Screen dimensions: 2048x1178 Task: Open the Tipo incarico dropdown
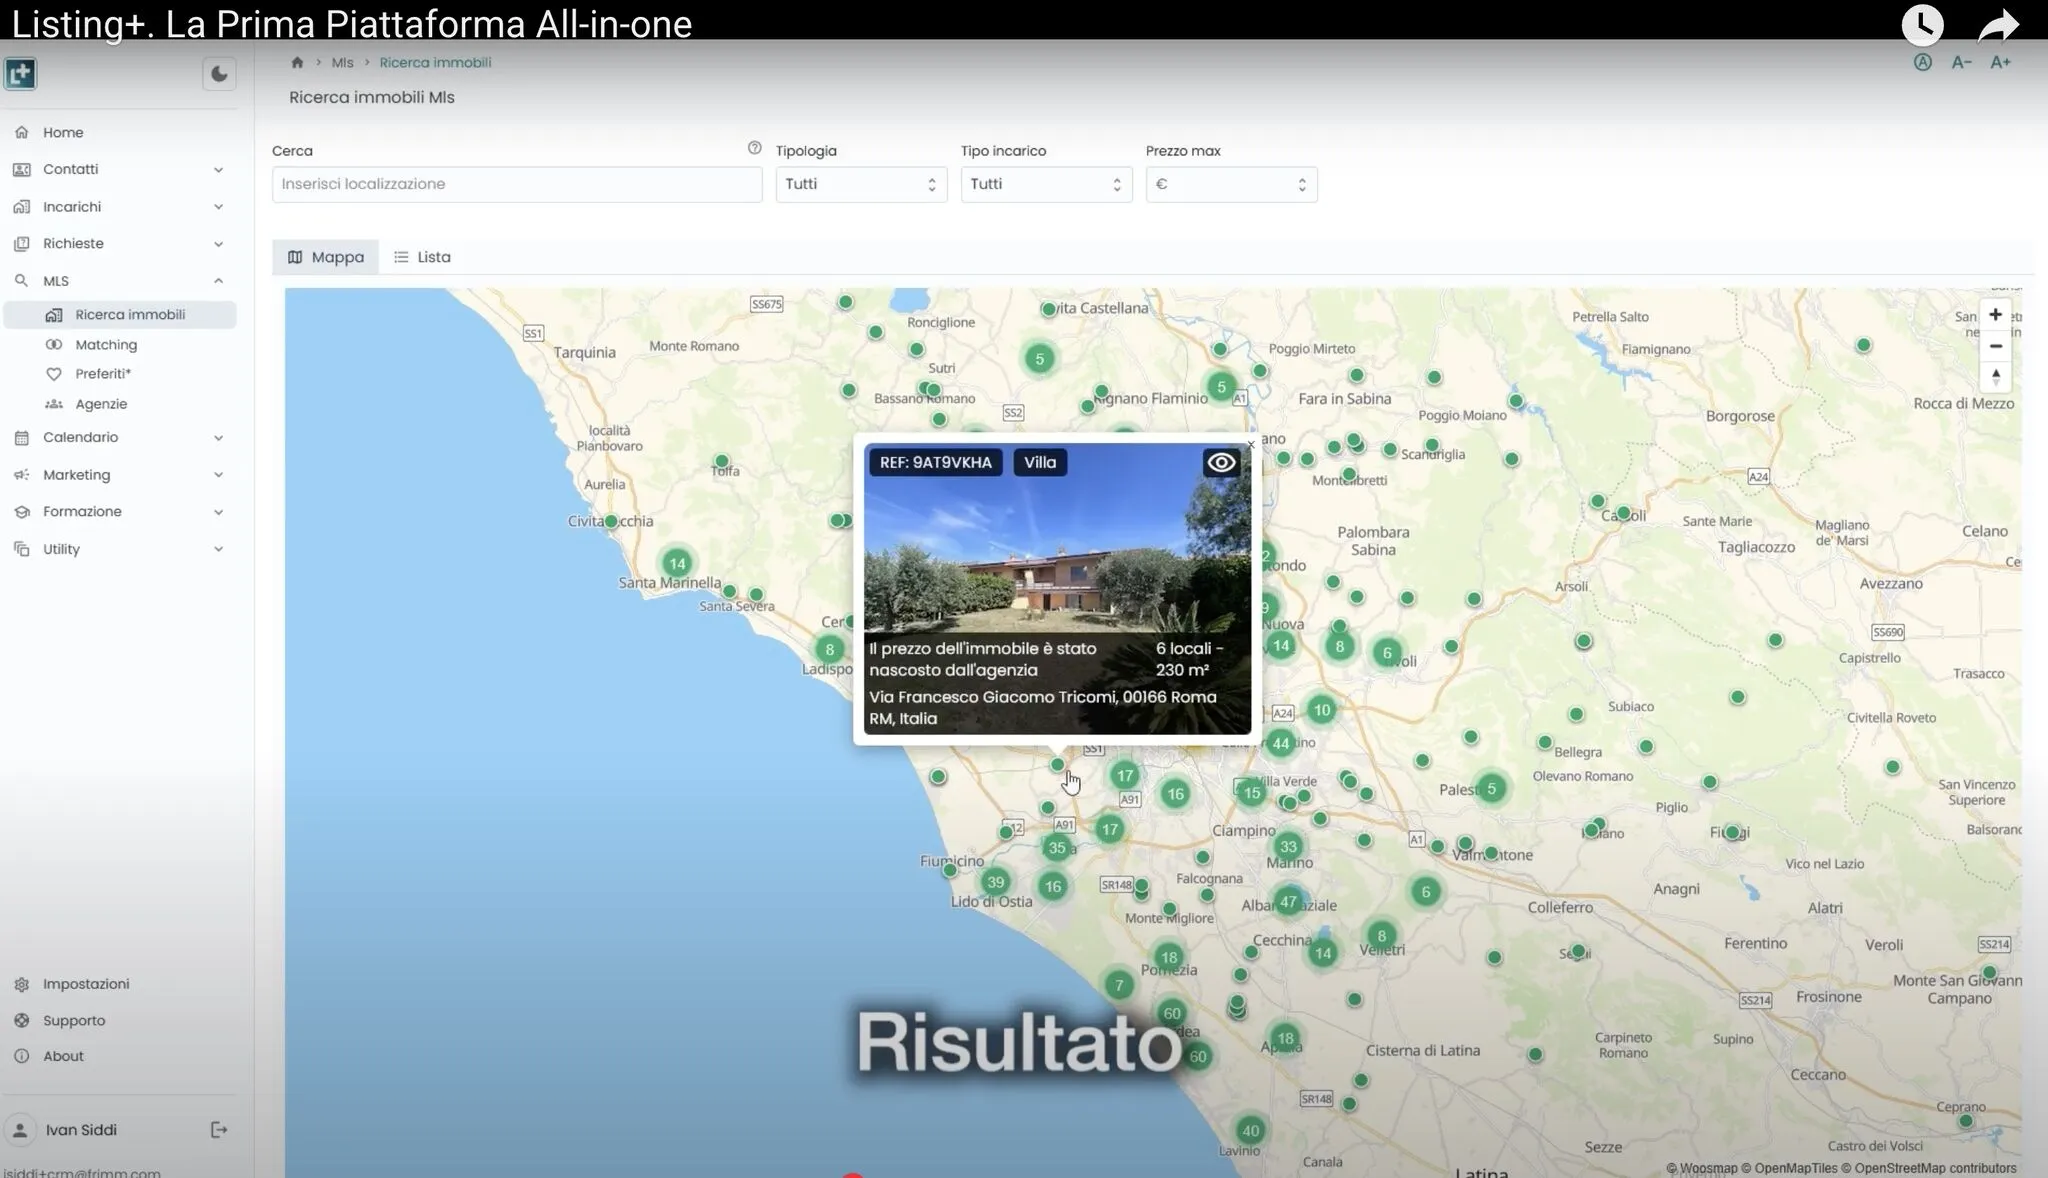1046,184
